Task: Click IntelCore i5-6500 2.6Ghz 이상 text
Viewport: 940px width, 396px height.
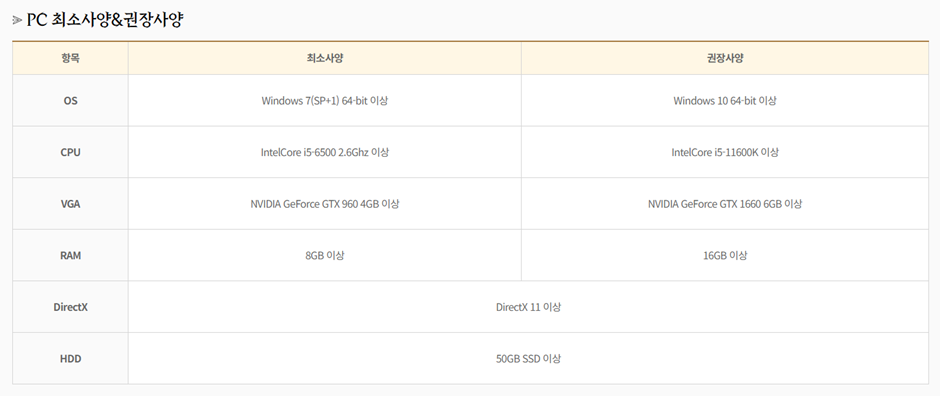Action: point(324,152)
